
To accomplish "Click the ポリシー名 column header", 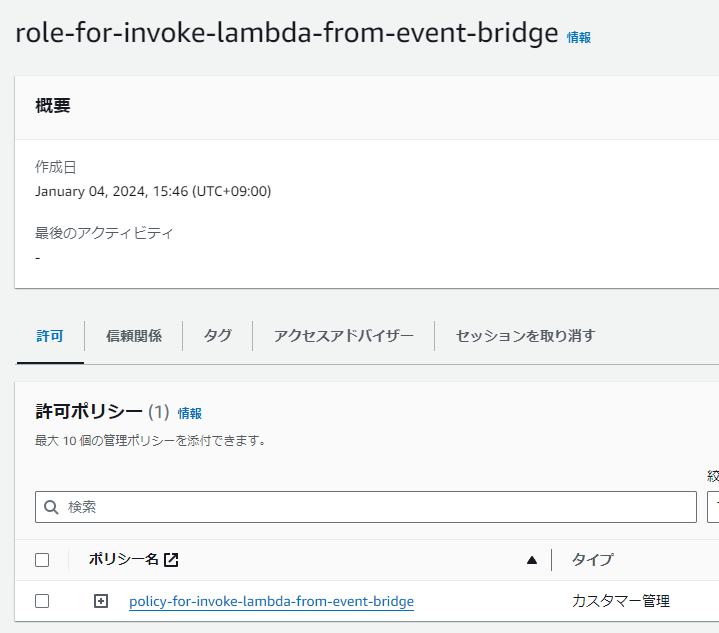I will pyautogui.click(x=124, y=559).
